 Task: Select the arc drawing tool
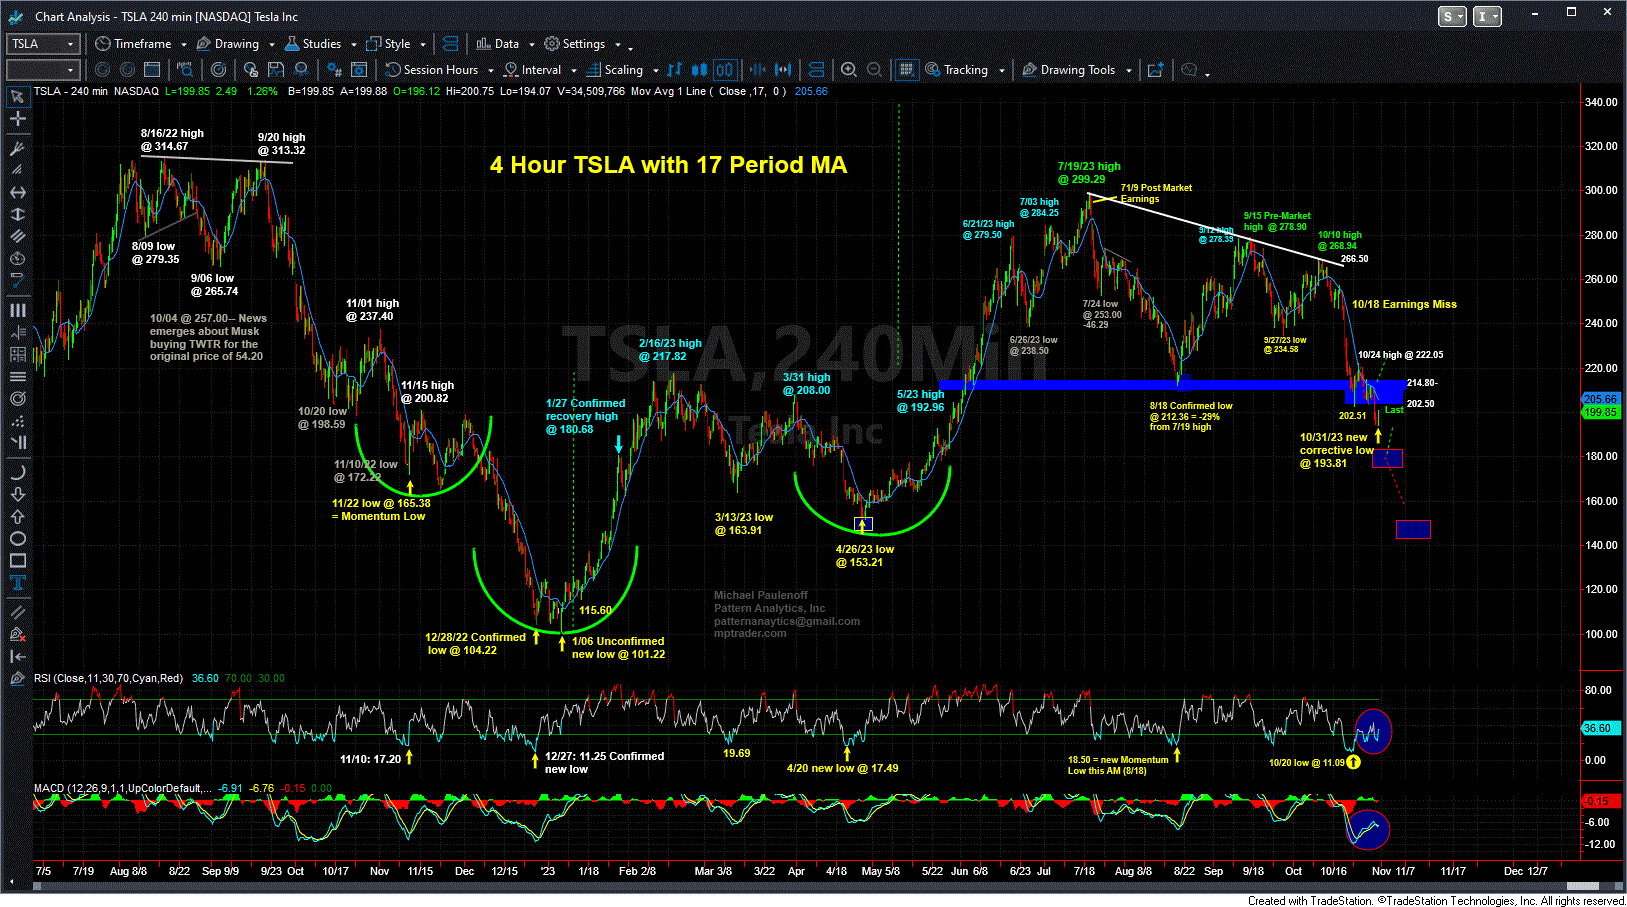coord(17,472)
